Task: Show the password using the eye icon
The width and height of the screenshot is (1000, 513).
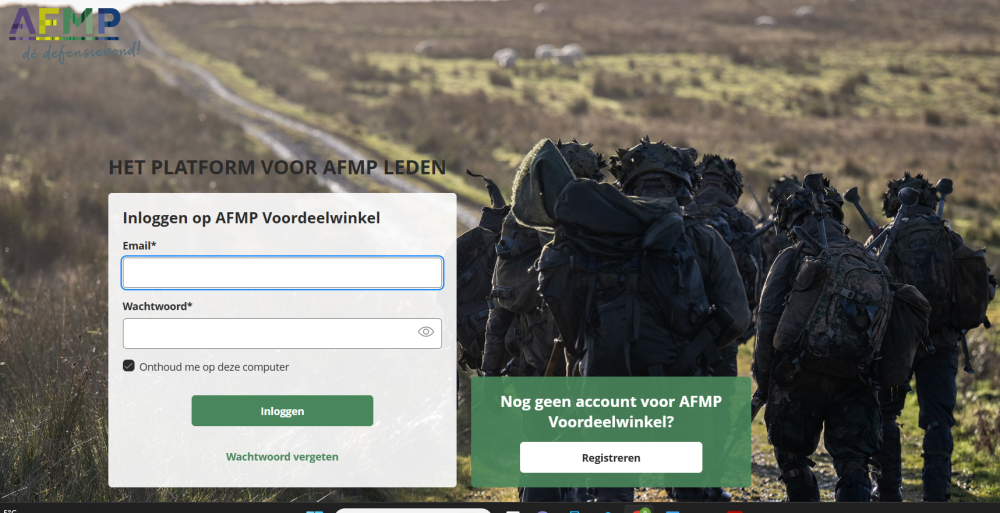Action: (x=426, y=332)
